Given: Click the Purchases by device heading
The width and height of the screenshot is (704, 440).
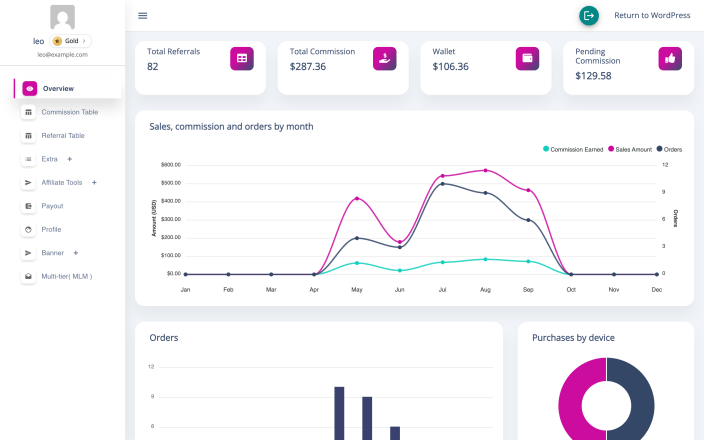Looking at the screenshot, I should tap(573, 338).
